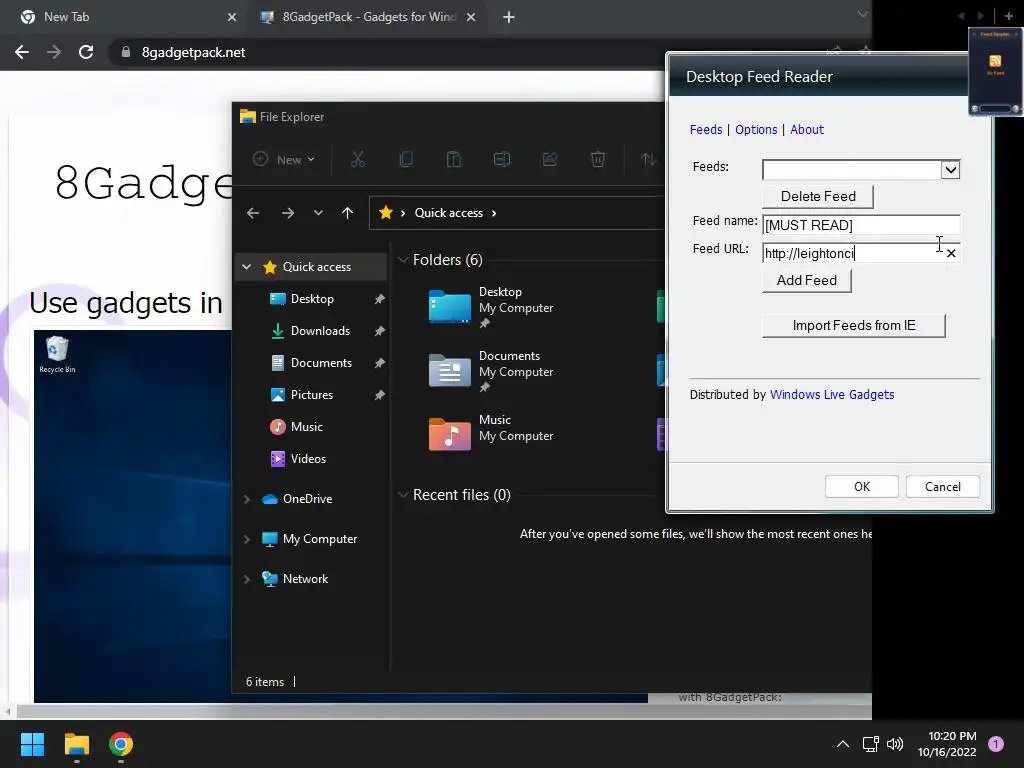Clear the Feed URL field with the X

click(951, 253)
